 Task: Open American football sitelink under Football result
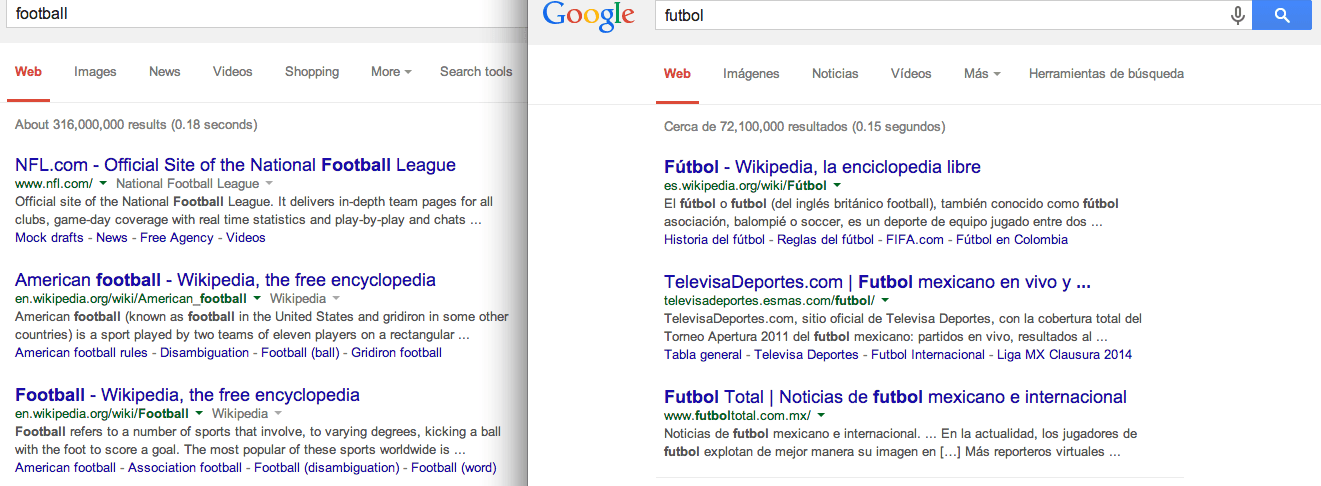point(65,468)
